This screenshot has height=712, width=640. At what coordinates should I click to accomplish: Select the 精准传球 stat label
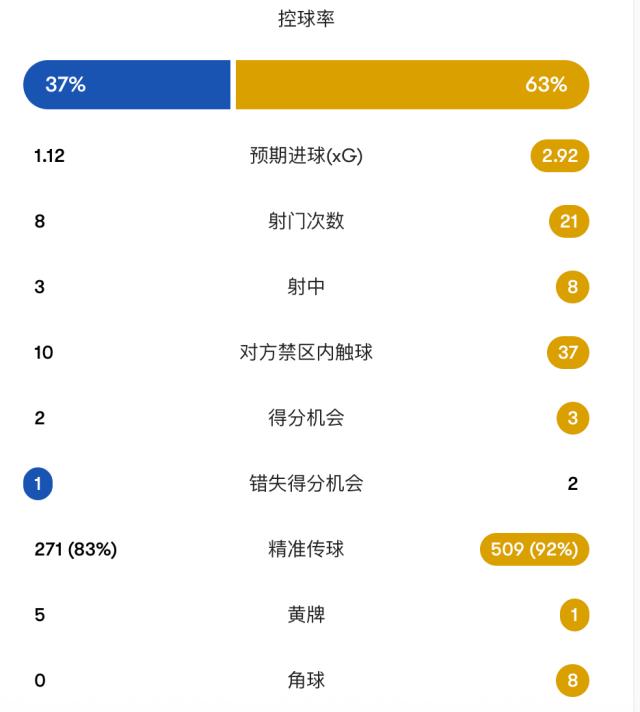tap(306, 549)
